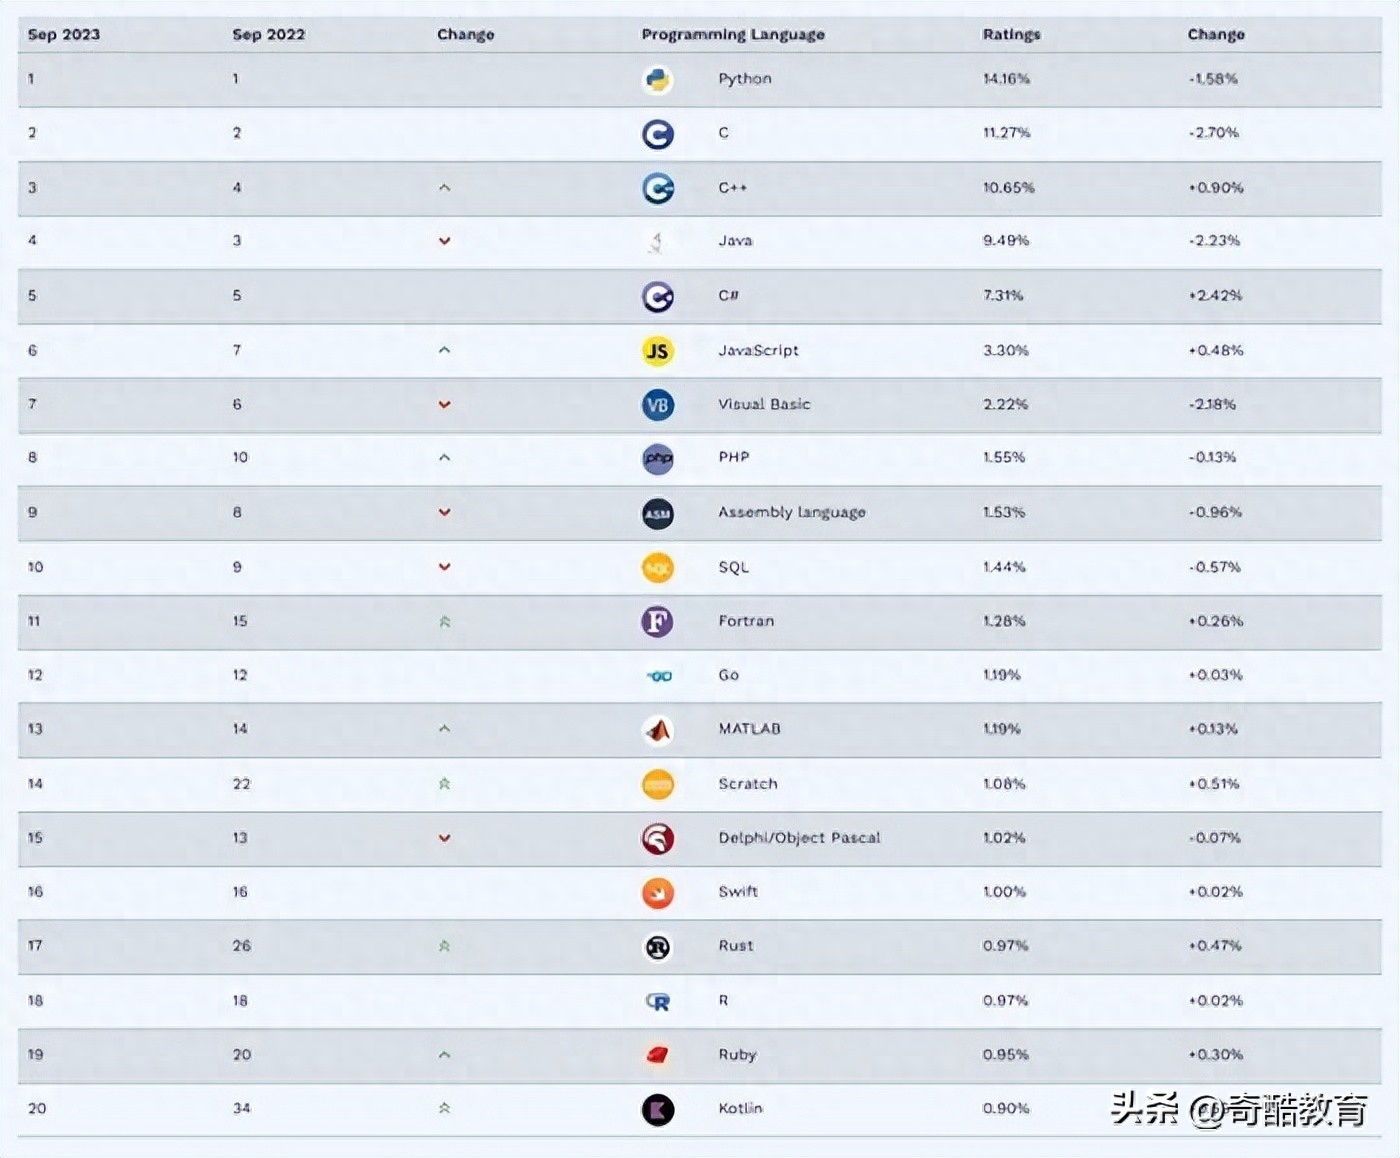Viewport: 1400px width, 1158px height.
Task: Click the Fortran F logo icon
Action: pyautogui.click(x=657, y=622)
